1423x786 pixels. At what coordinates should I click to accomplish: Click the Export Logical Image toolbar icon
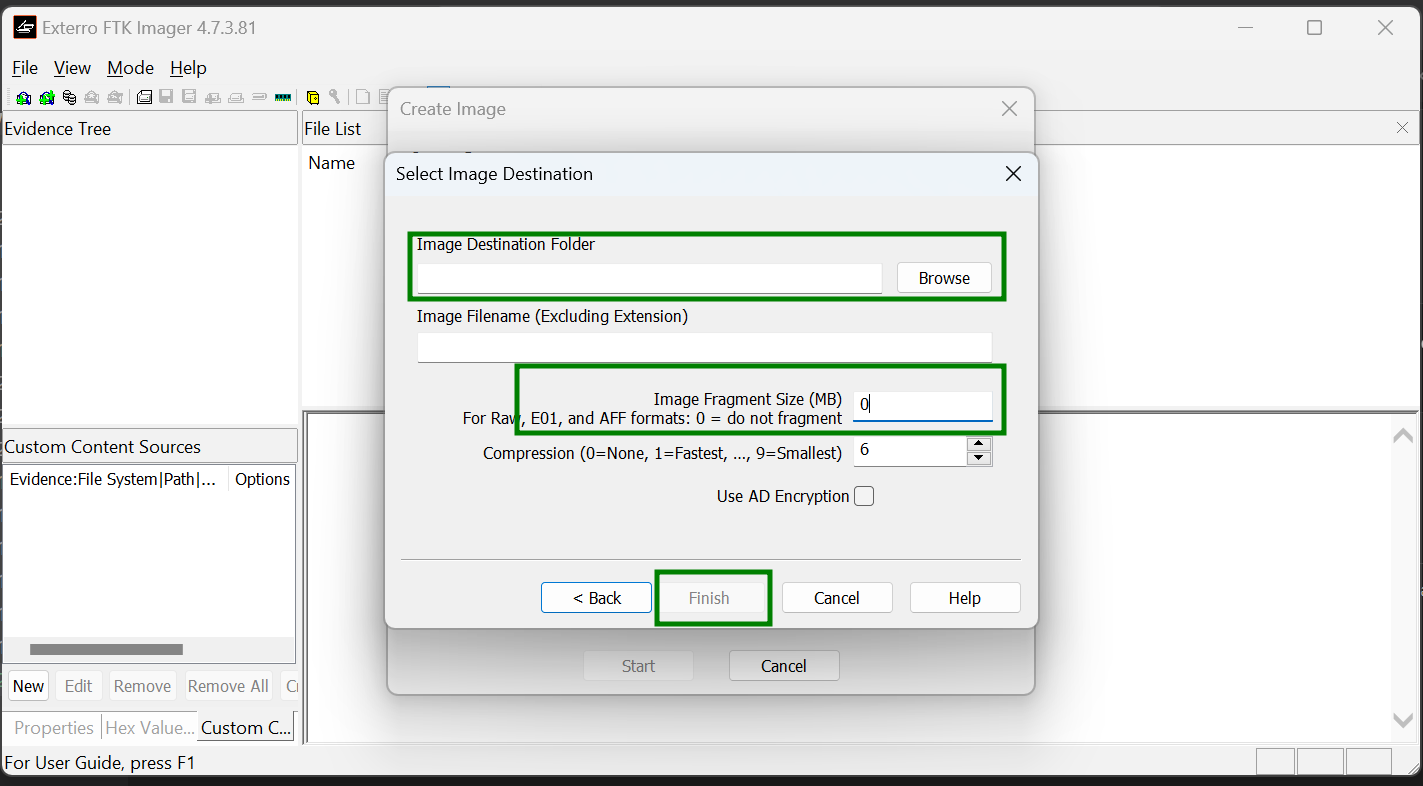click(x=189, y=97)
